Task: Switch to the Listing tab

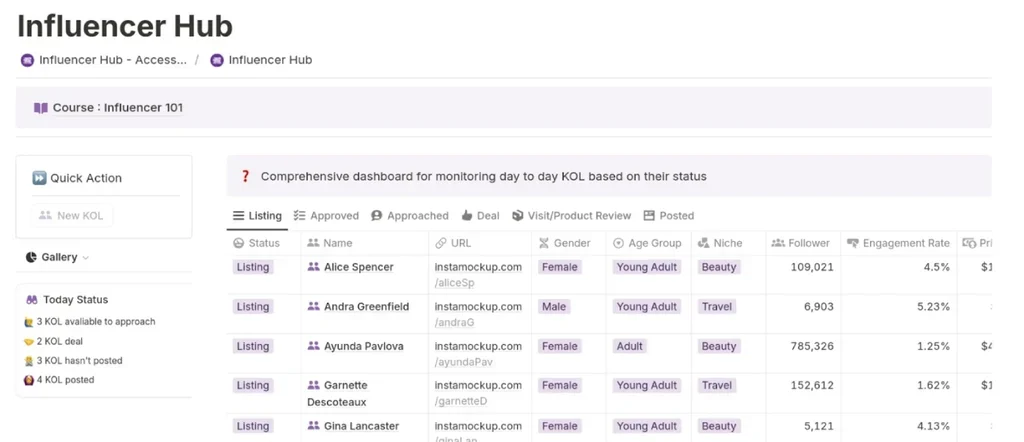Action: click(257, 215)
